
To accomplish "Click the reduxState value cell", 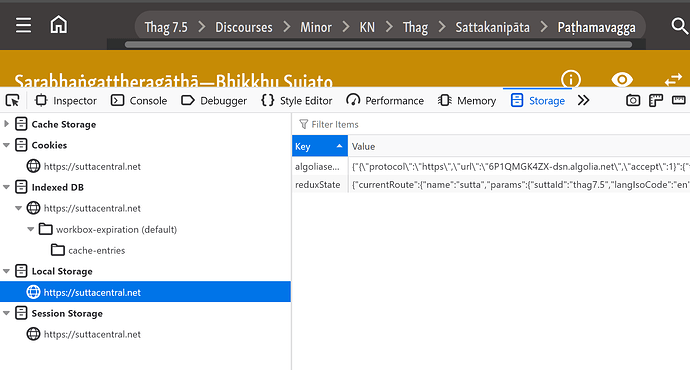I will (x=519, y=184).
